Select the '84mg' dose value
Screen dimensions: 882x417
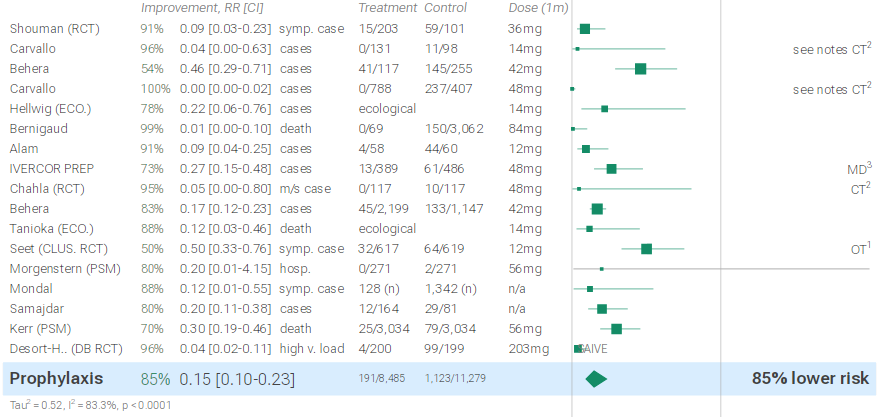pyautogui.click(x=525, y=128)
